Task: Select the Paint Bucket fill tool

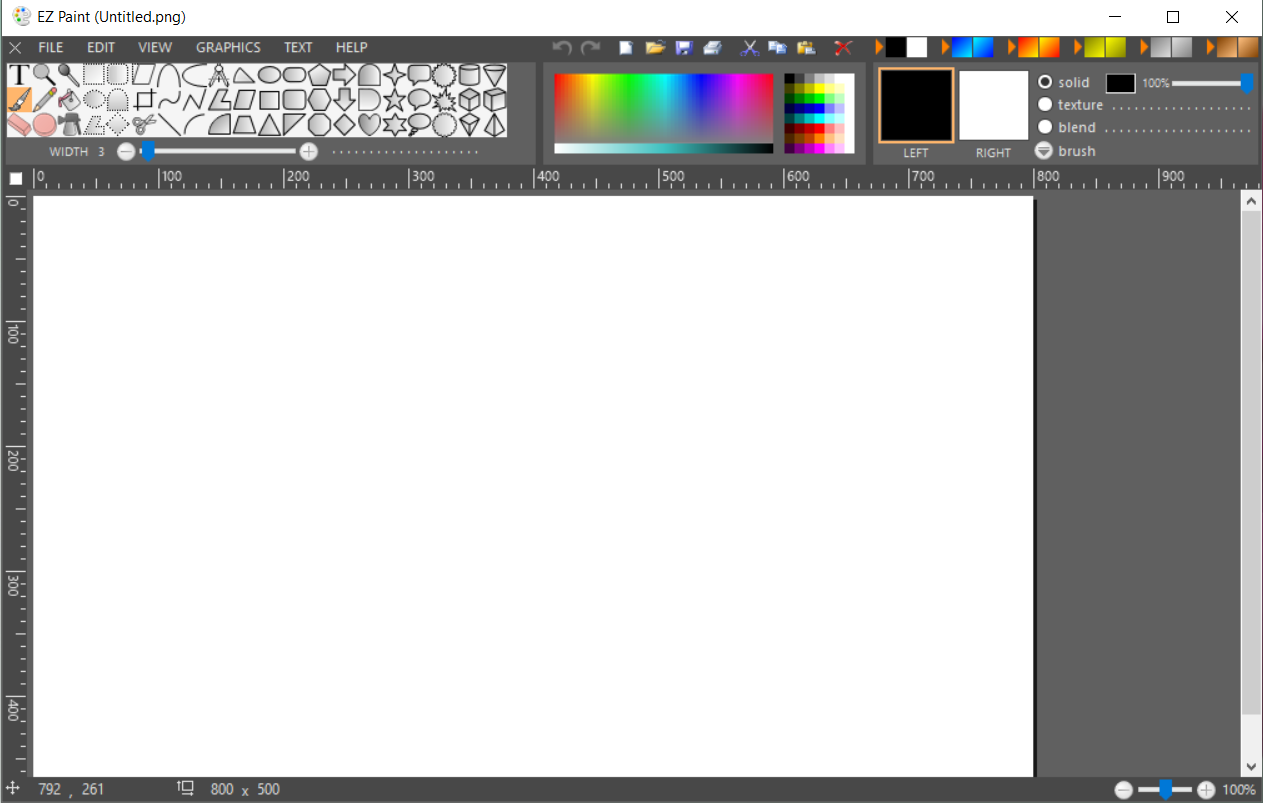Action: pos(69,100)
